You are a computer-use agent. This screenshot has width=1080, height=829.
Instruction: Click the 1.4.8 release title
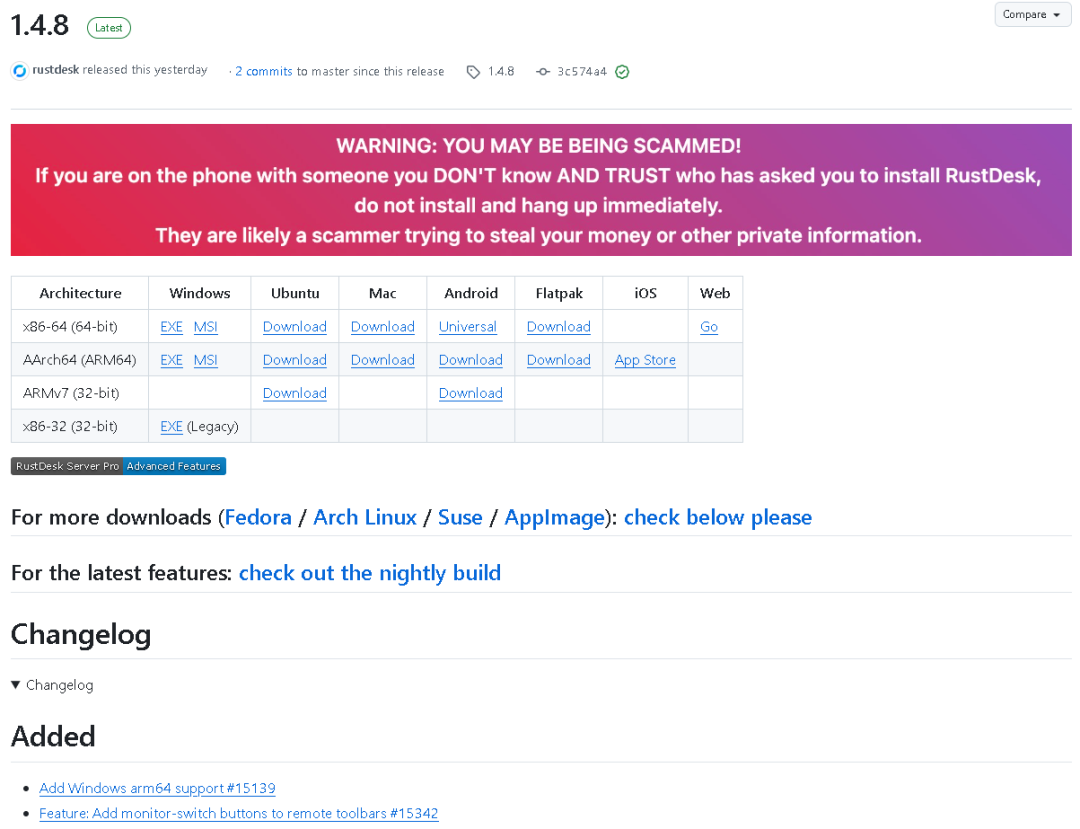[x=40, y=26]
